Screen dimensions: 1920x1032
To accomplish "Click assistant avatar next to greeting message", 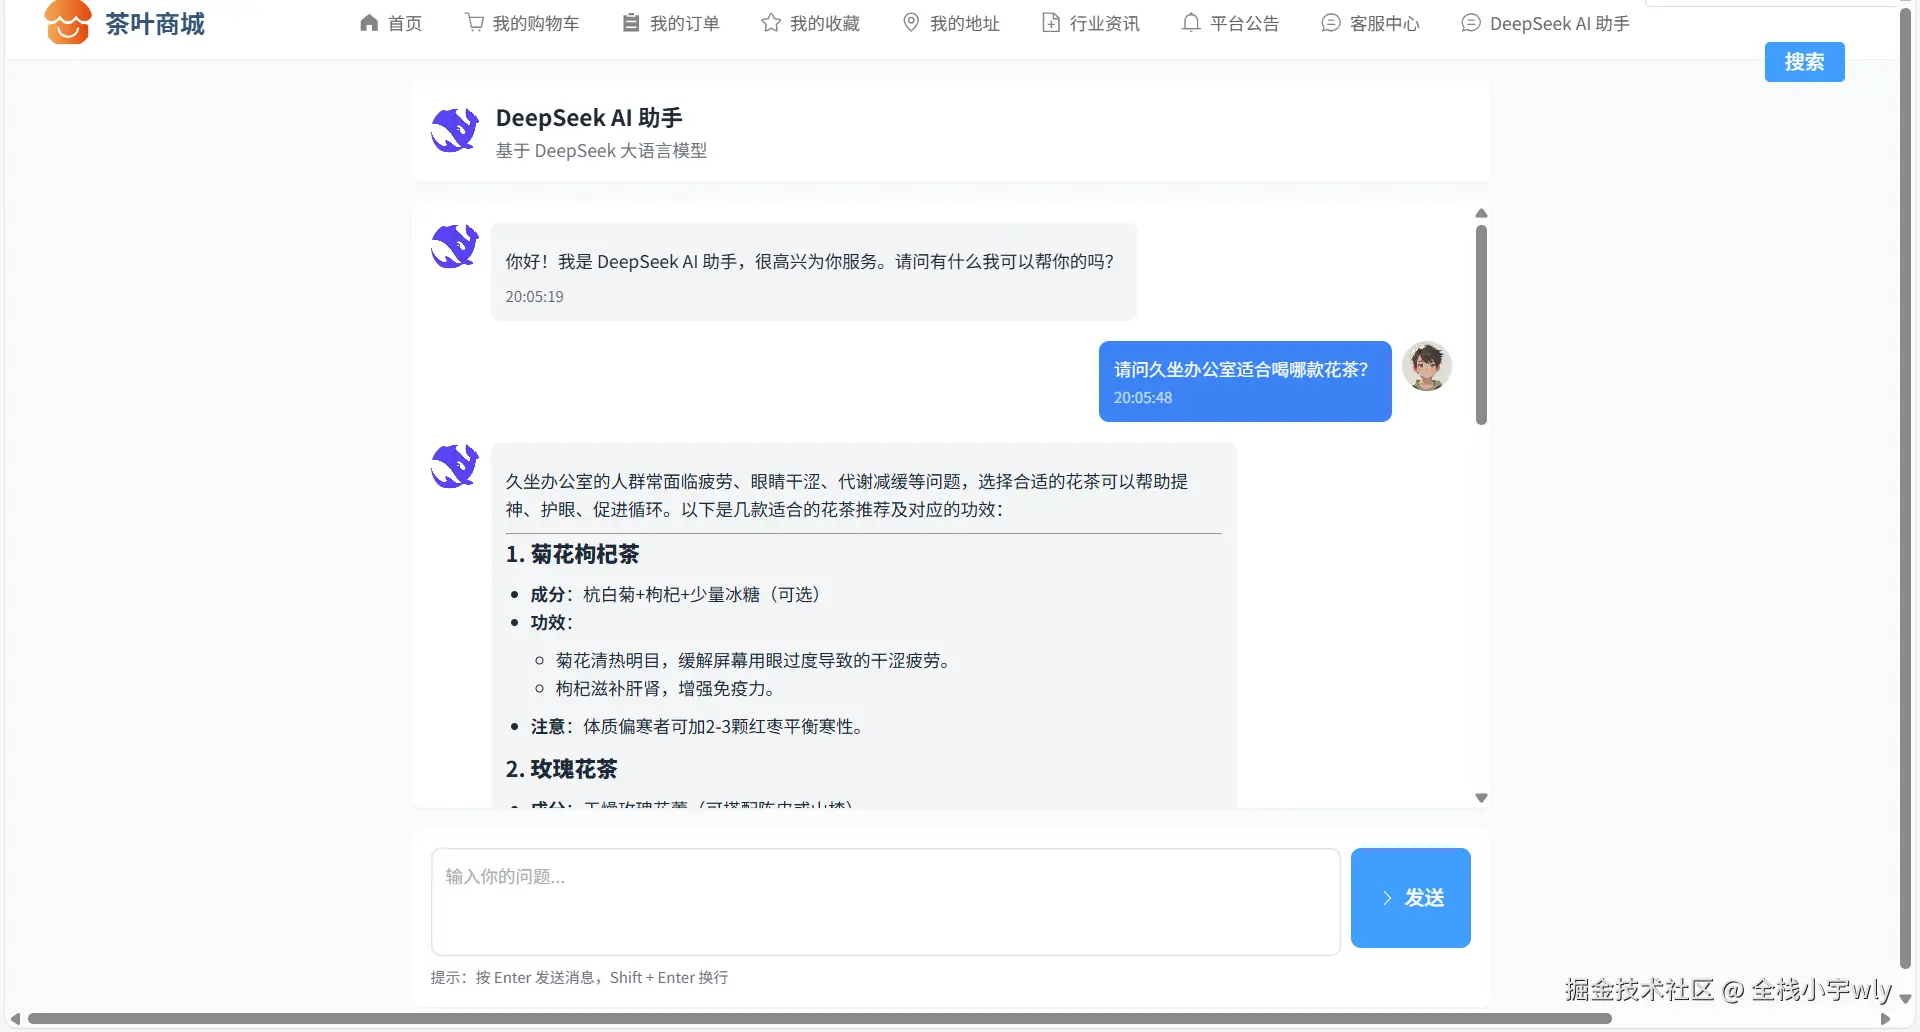I will (x=455, y=246).
